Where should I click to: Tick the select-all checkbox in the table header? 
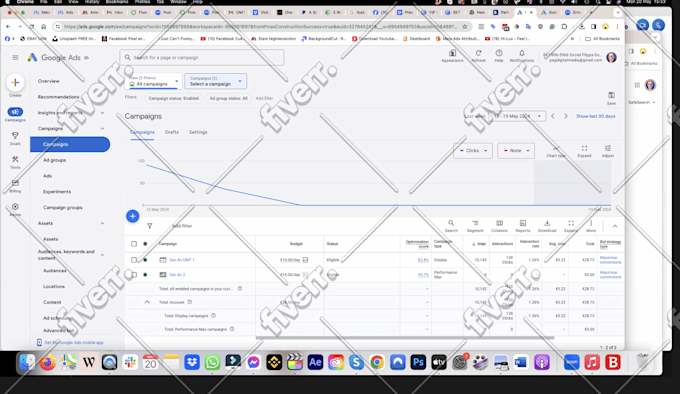click(x=134, y=244)
